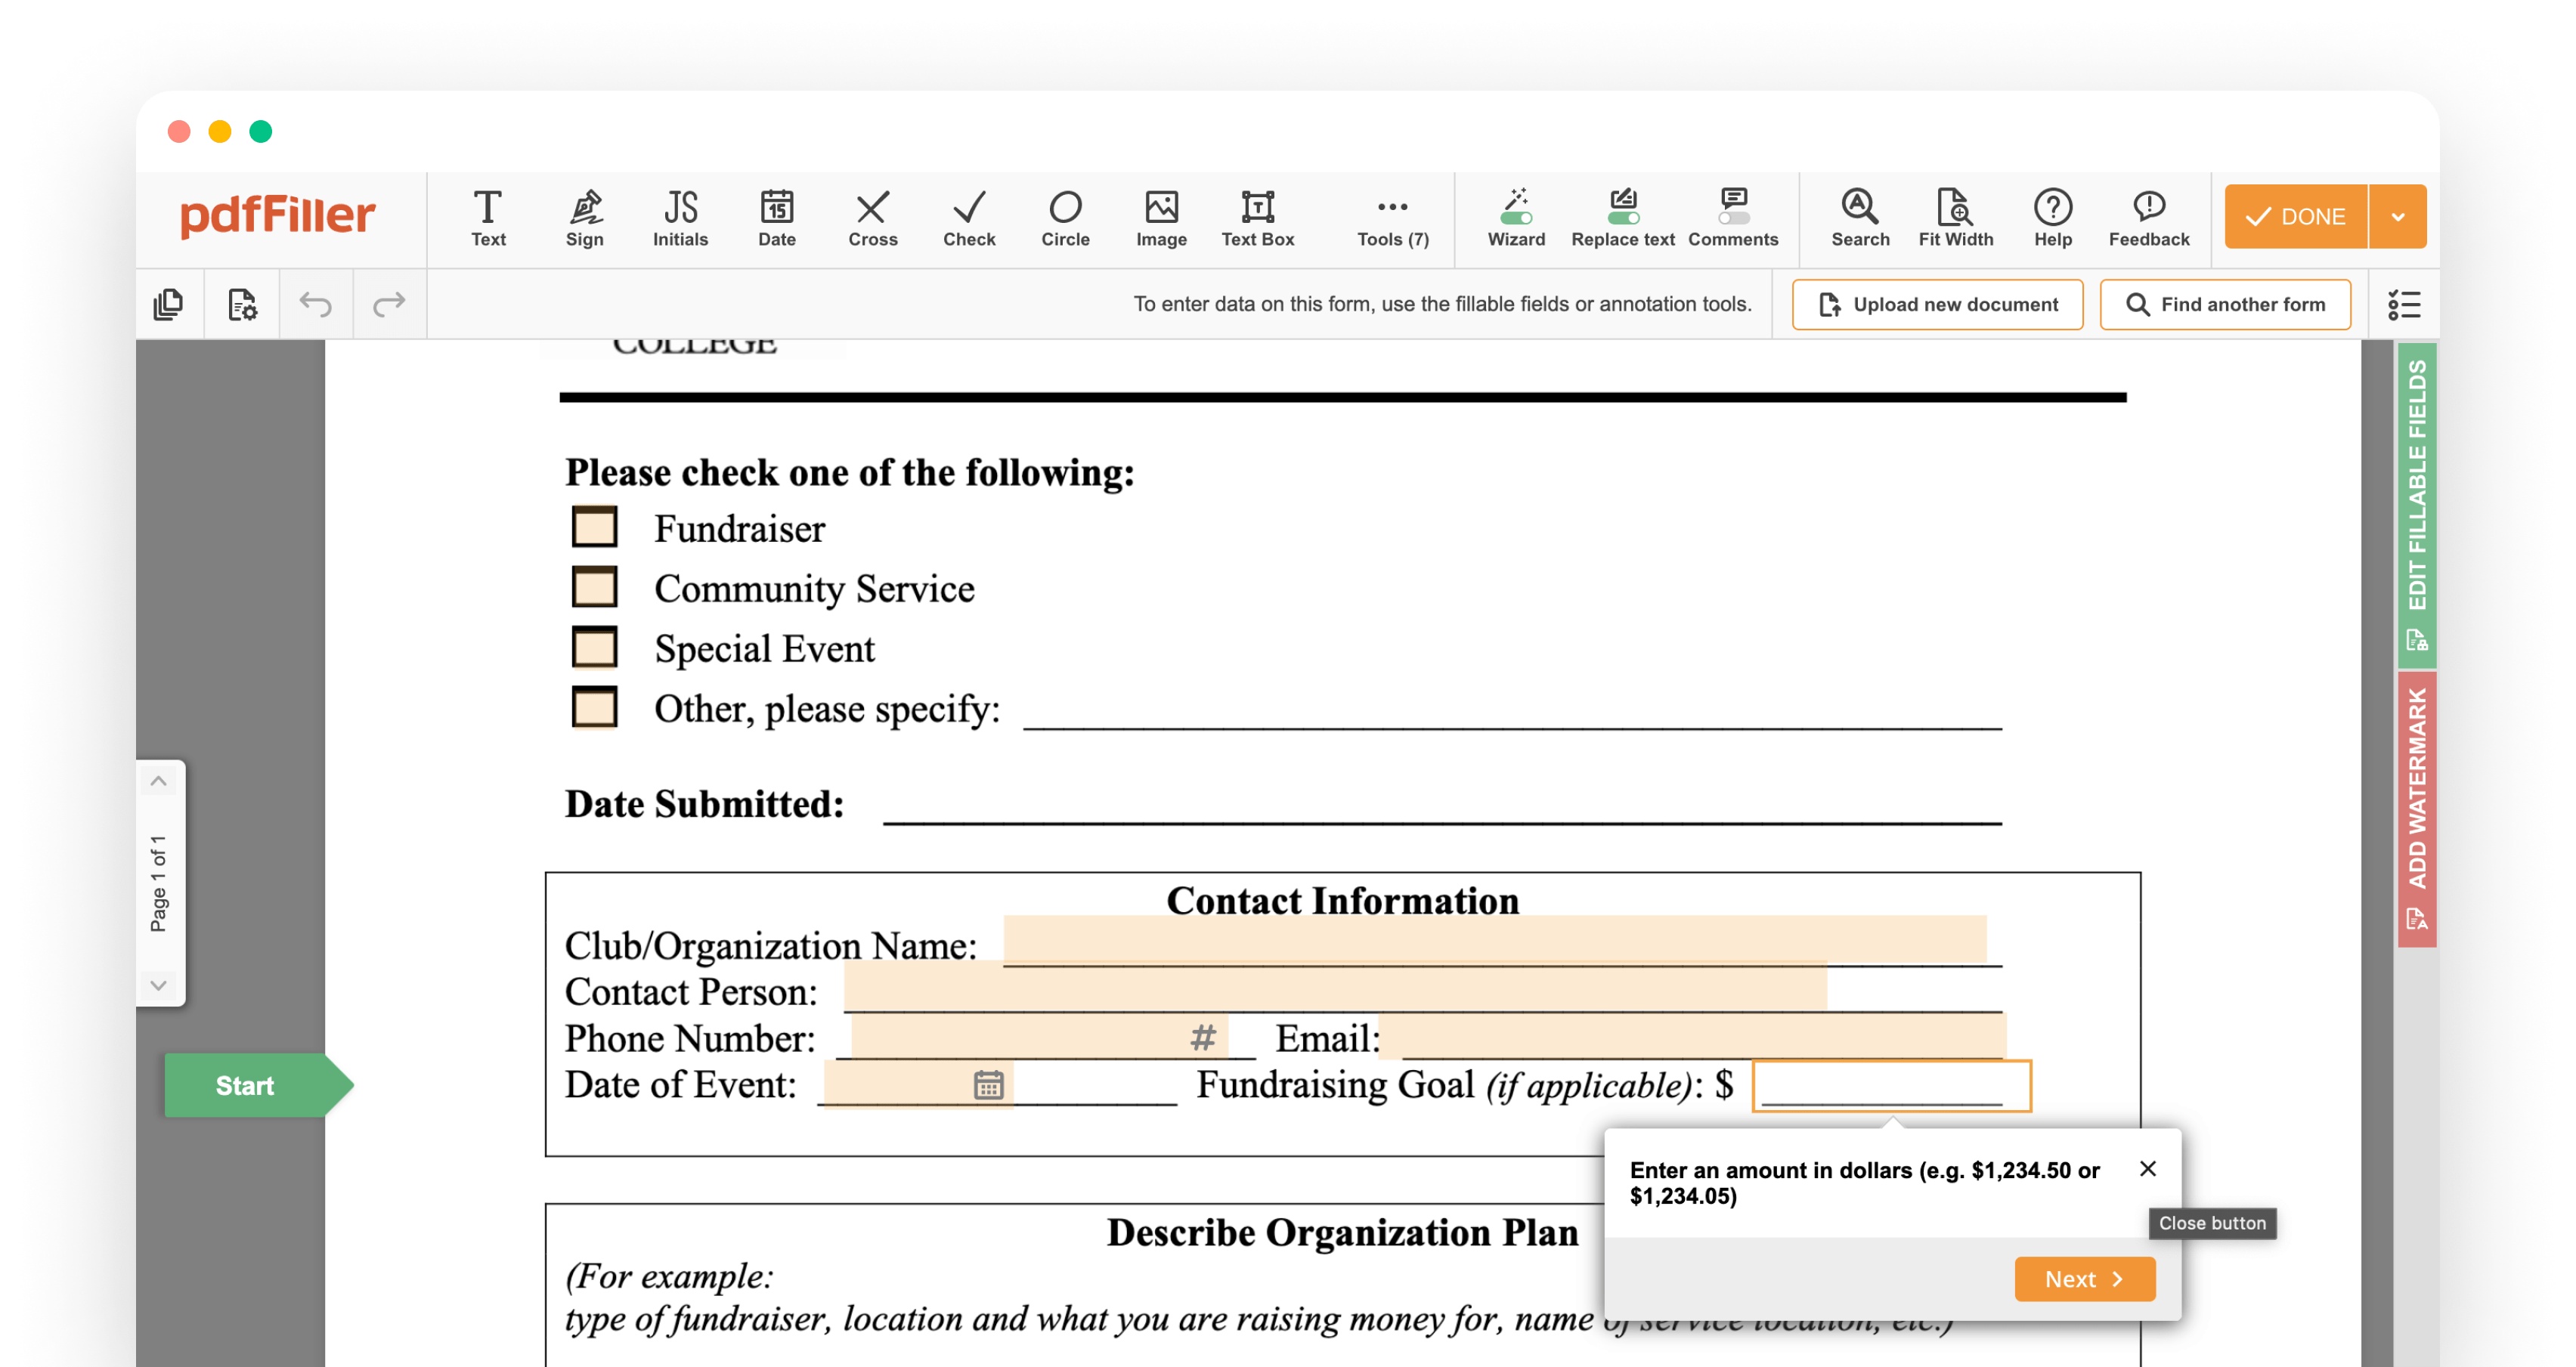The image size is (2576, 1367).
Task: Select the Image insert tool
Action: click(1161, 217)
